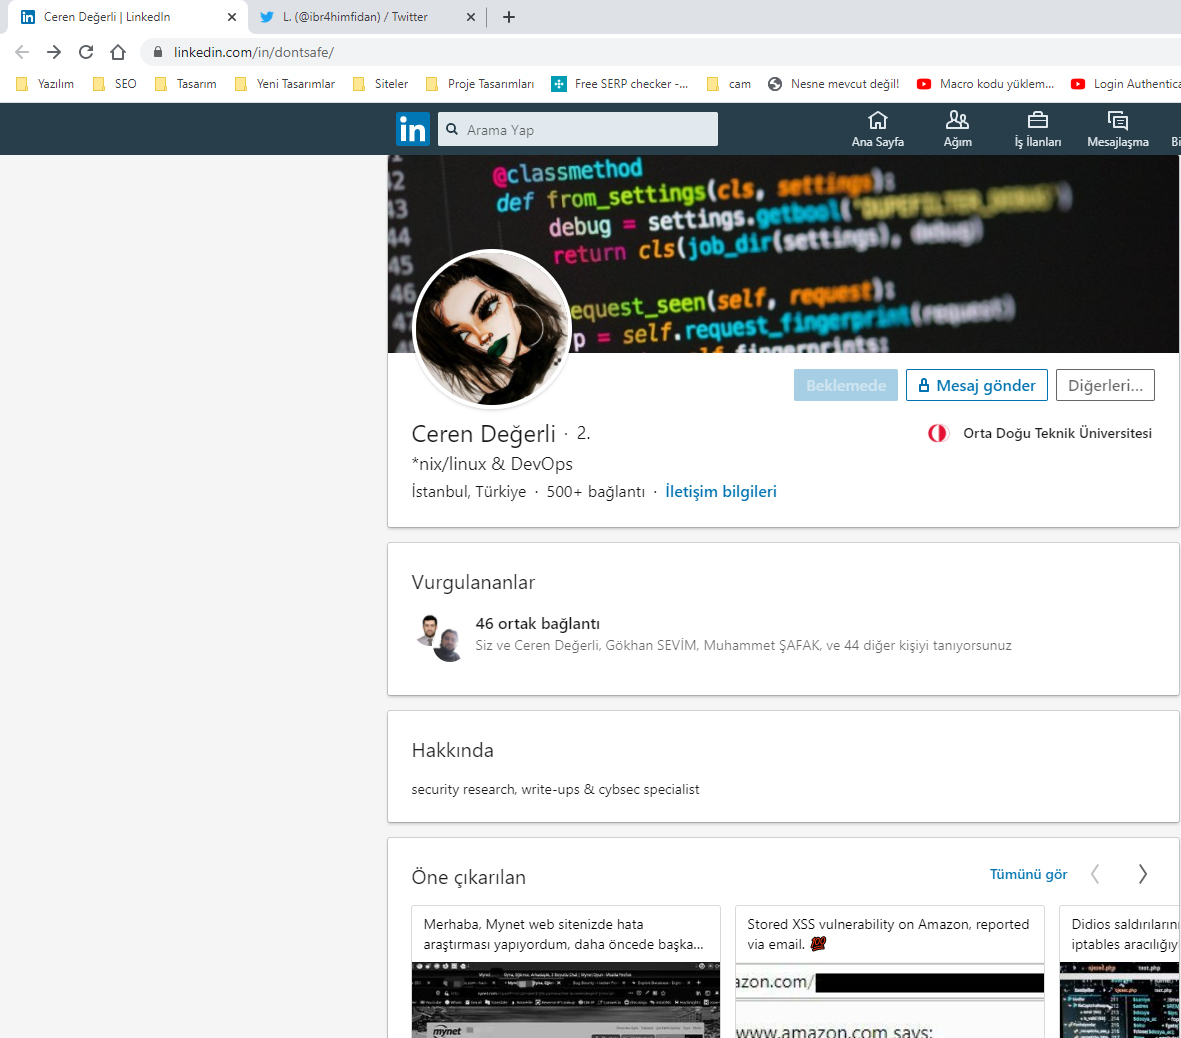Click the browser back arrow

pyautogui.click(x=22, y=52)
